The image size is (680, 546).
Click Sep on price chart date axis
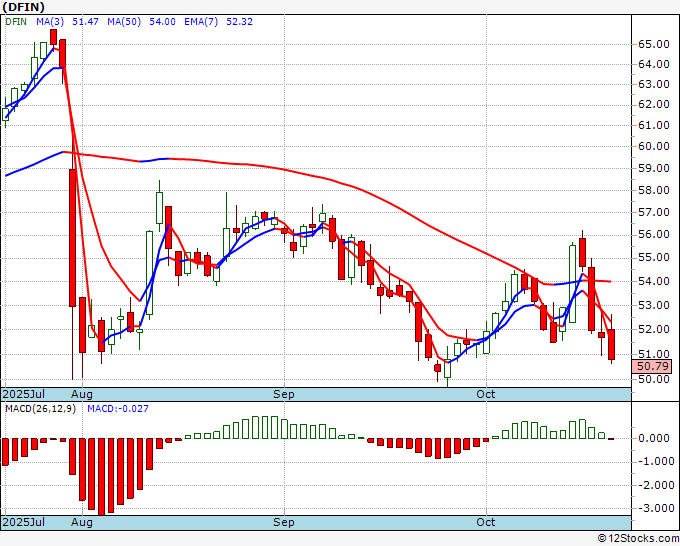click(284, 394)
